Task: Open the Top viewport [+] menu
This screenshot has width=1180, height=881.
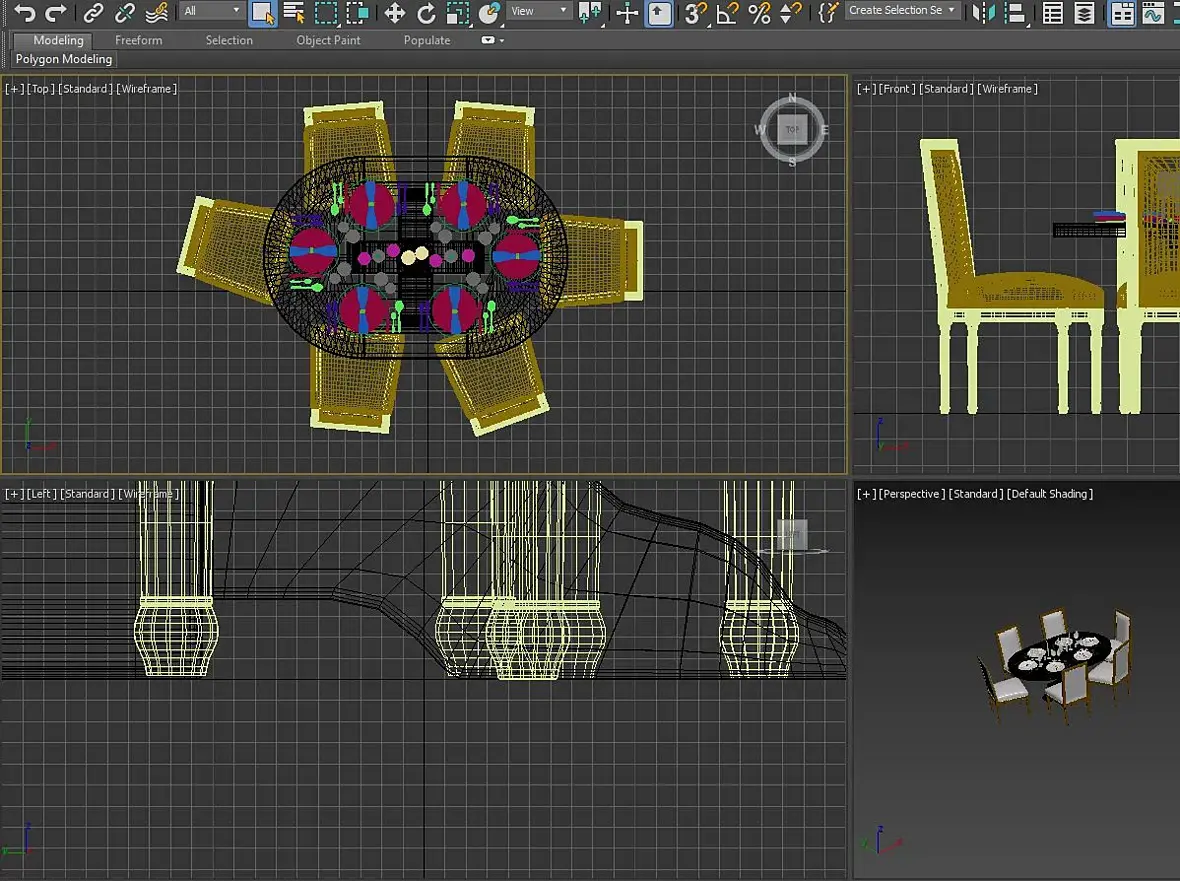Action: point(14,89)
